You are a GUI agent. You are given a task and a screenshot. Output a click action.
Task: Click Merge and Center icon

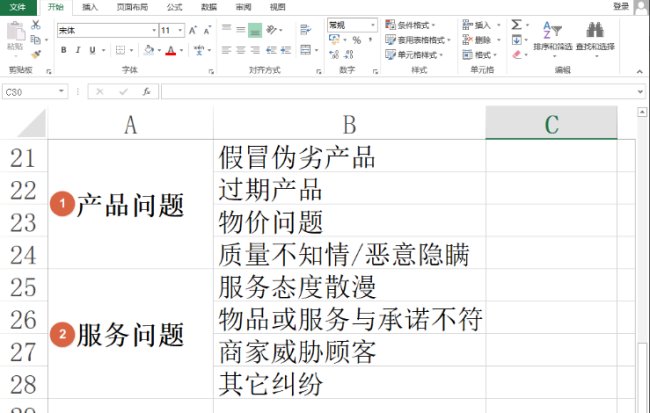306,50
